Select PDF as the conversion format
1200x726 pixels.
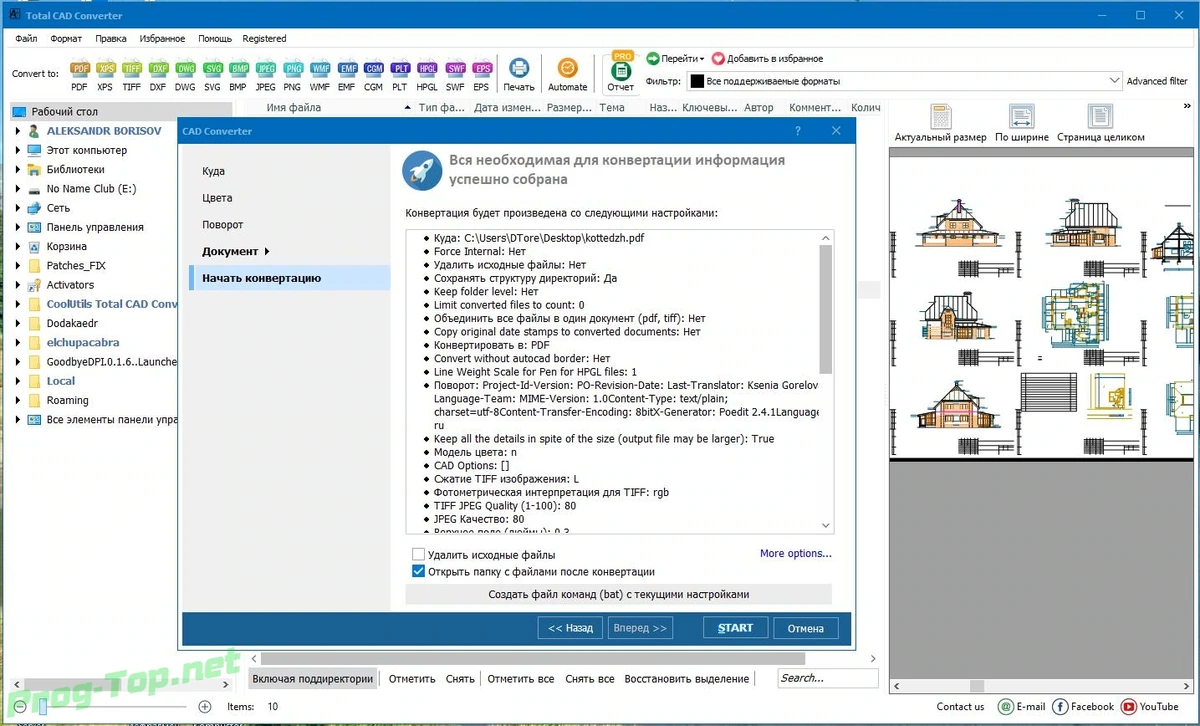[80, 75]
